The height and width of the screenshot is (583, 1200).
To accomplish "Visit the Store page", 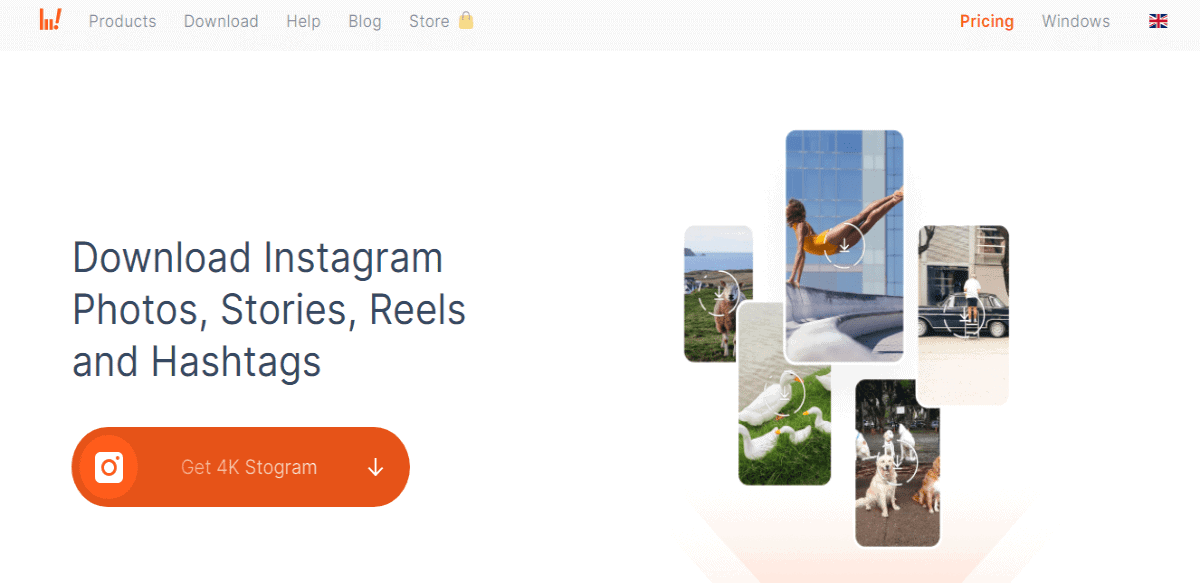I will 429,21.
